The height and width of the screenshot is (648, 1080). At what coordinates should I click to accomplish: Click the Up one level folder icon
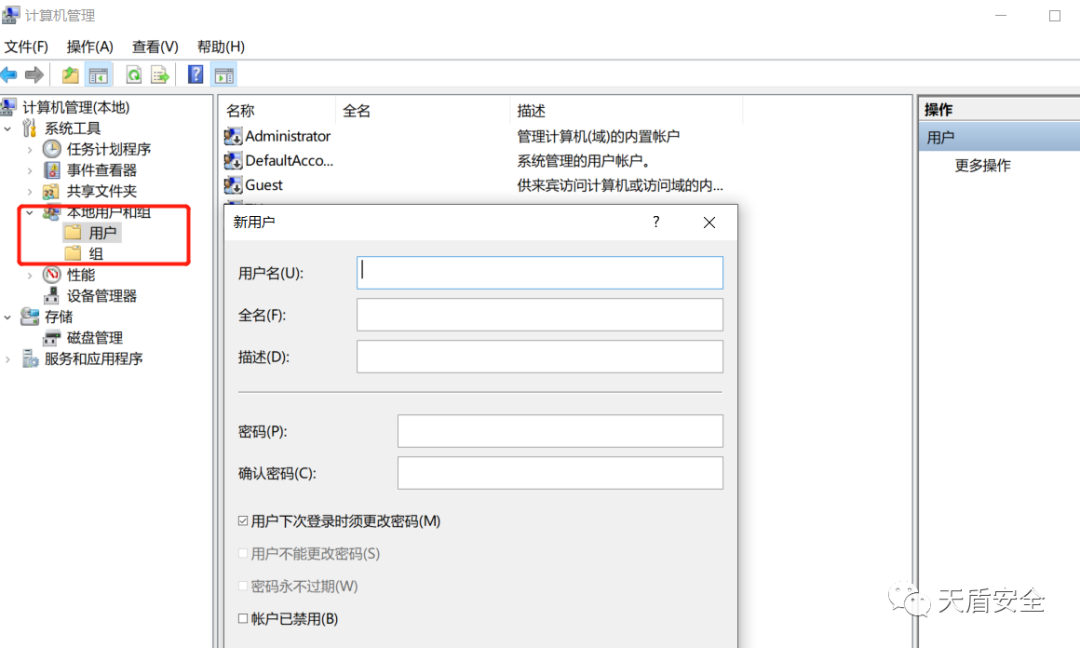(70, 75)
